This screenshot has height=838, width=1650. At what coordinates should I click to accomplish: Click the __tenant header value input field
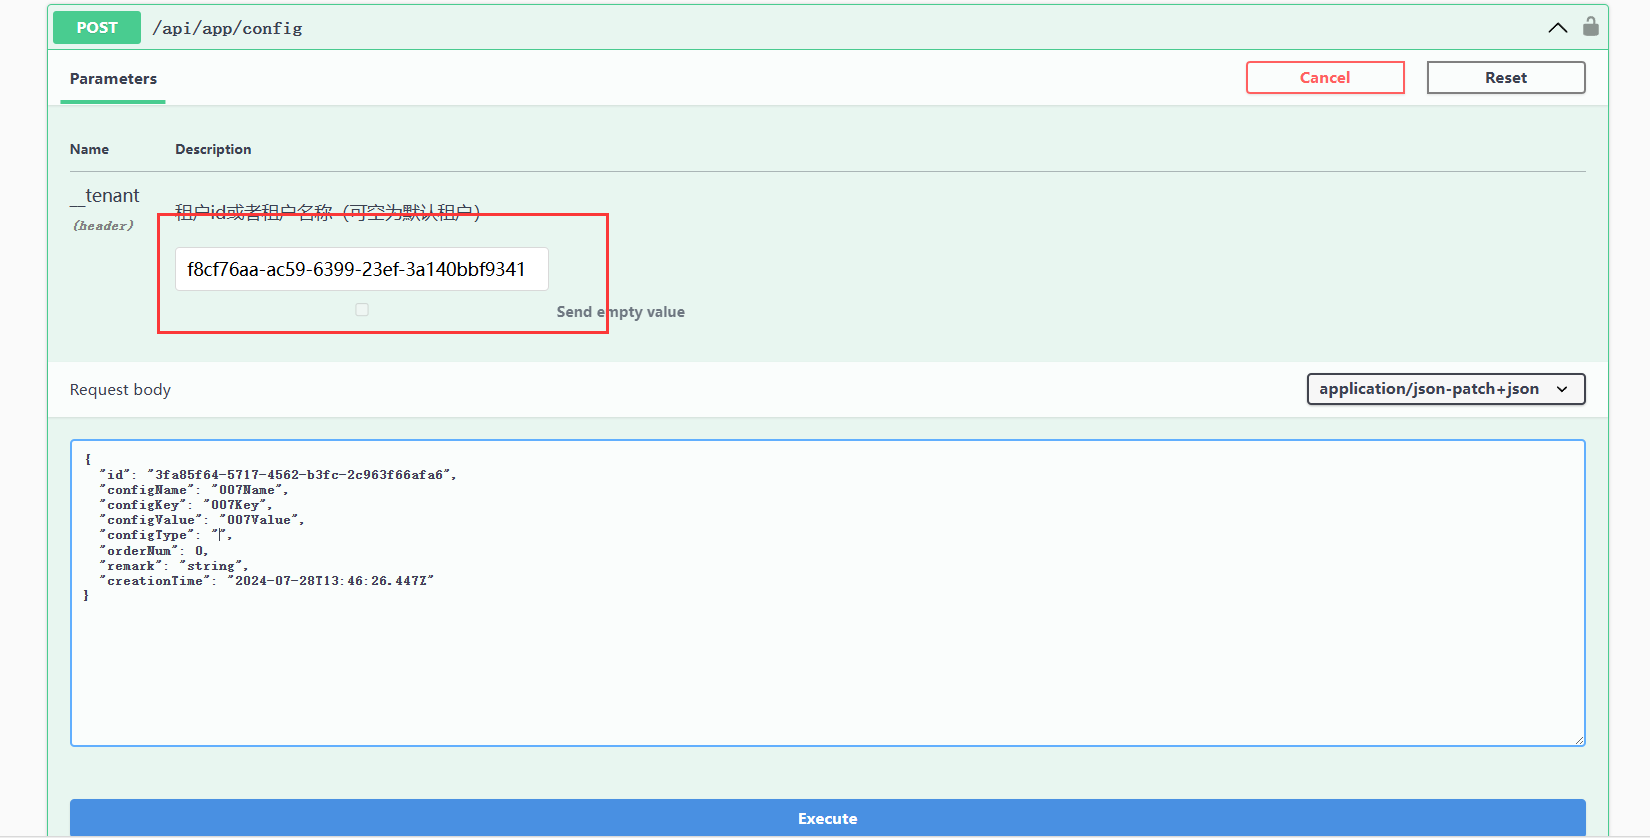361,269
